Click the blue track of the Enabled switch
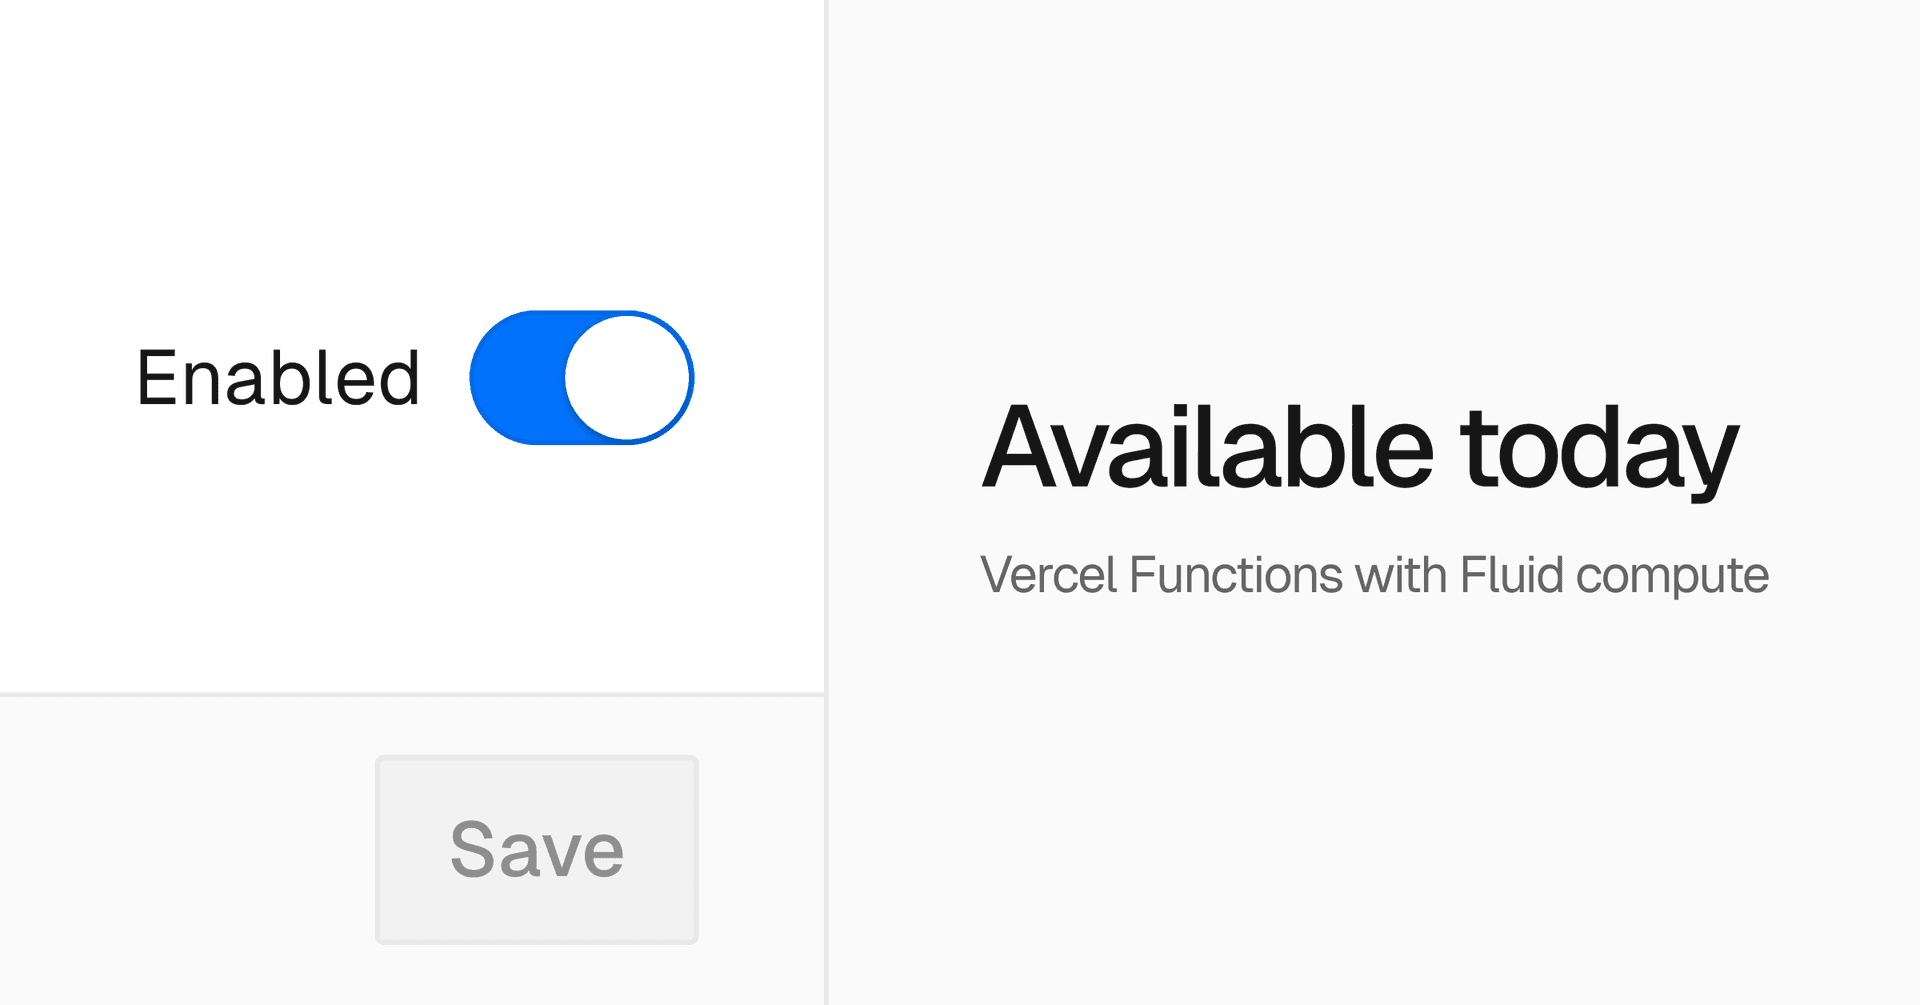 515,378
